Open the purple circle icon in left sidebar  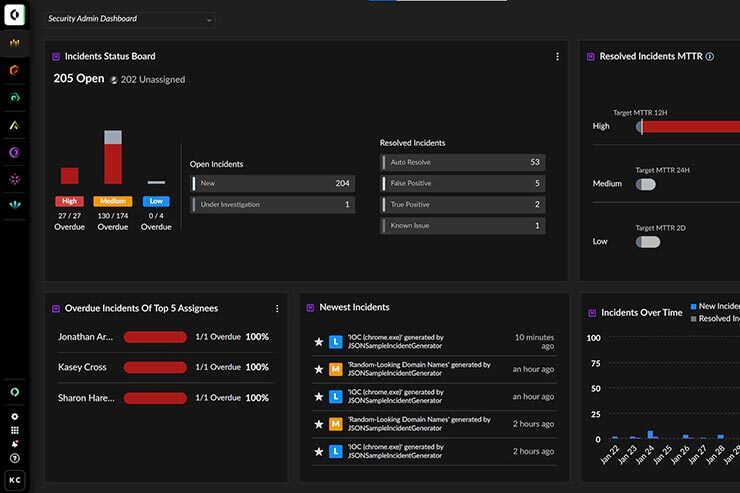pos(14,152)
